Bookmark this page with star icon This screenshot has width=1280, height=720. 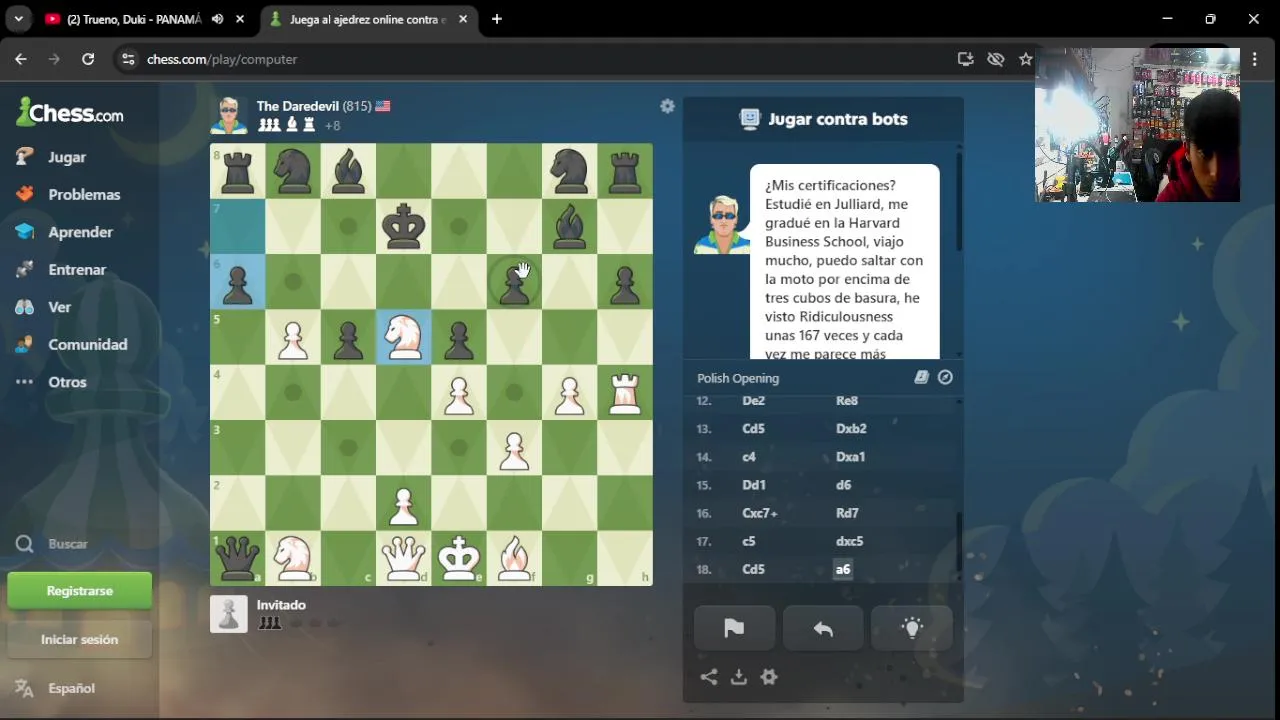click(x=1025, y=59)
